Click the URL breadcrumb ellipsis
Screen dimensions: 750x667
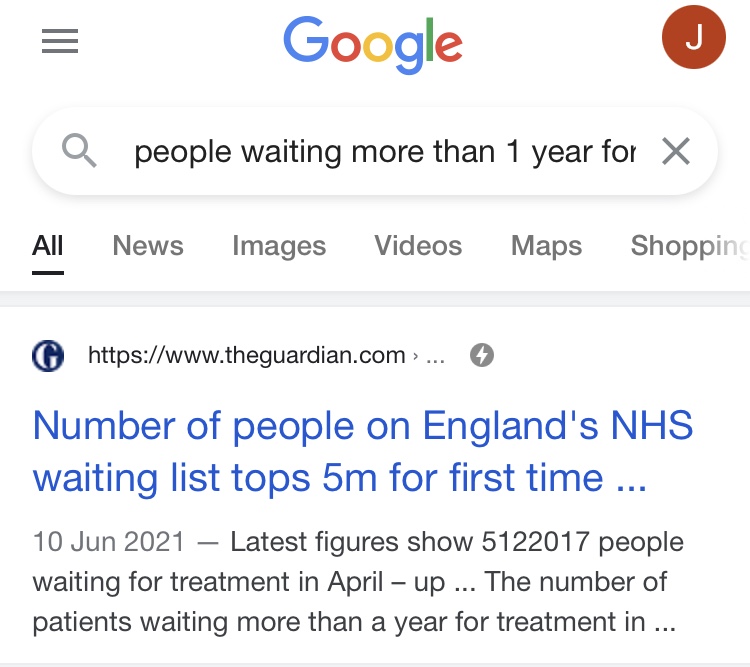coord(435,356)
